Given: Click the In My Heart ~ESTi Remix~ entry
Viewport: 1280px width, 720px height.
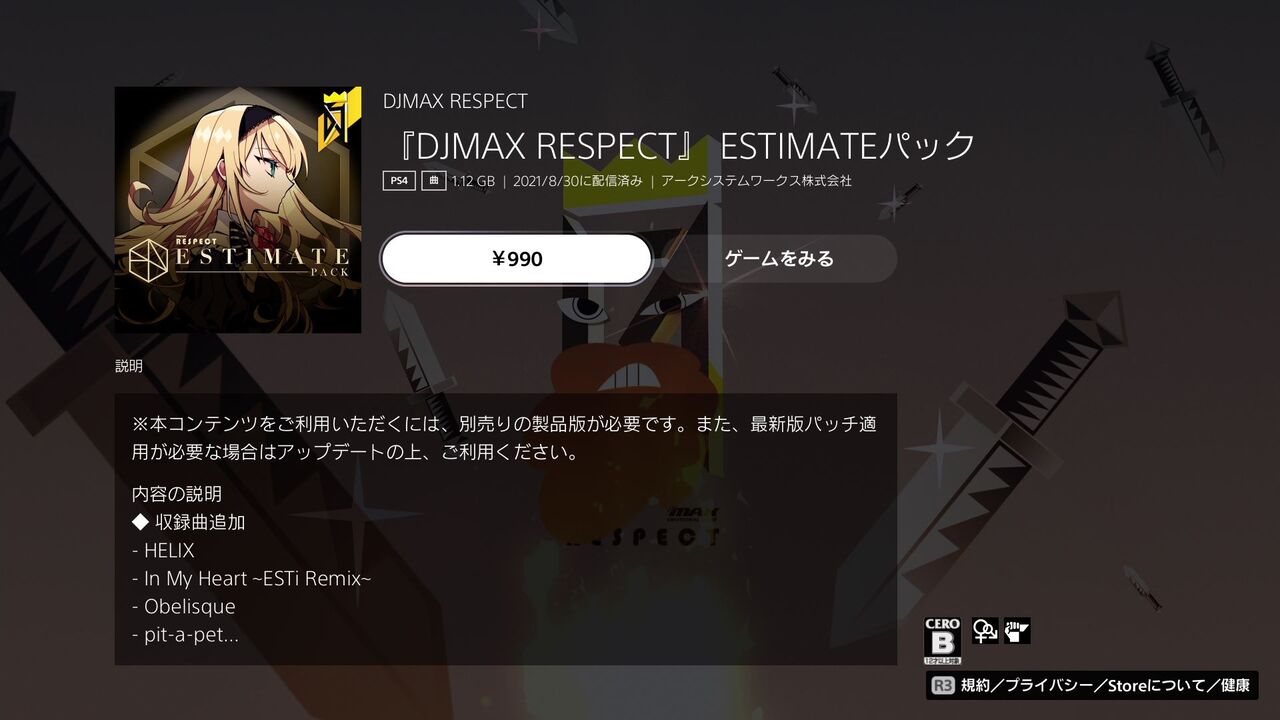Looking at the screenshot, I should pos(251,578).
